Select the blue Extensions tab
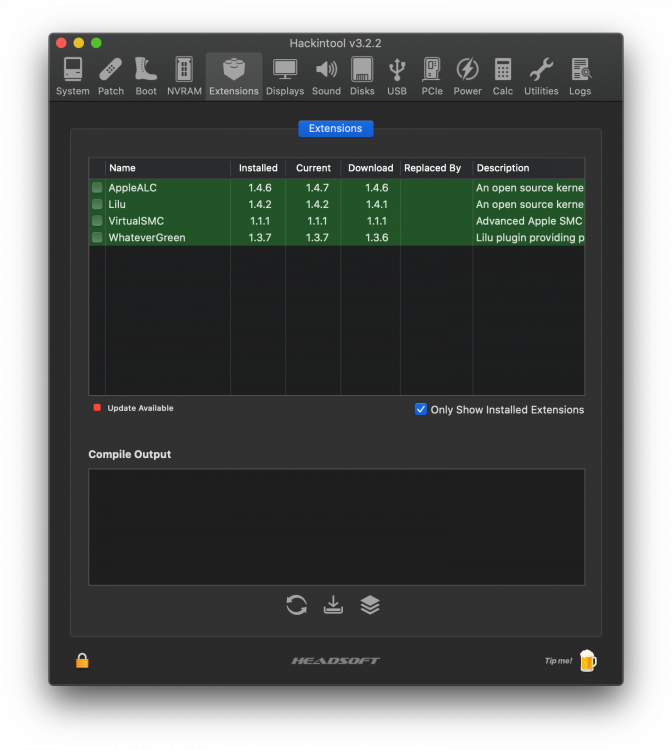The image size is (672, 750). (336, 128)
